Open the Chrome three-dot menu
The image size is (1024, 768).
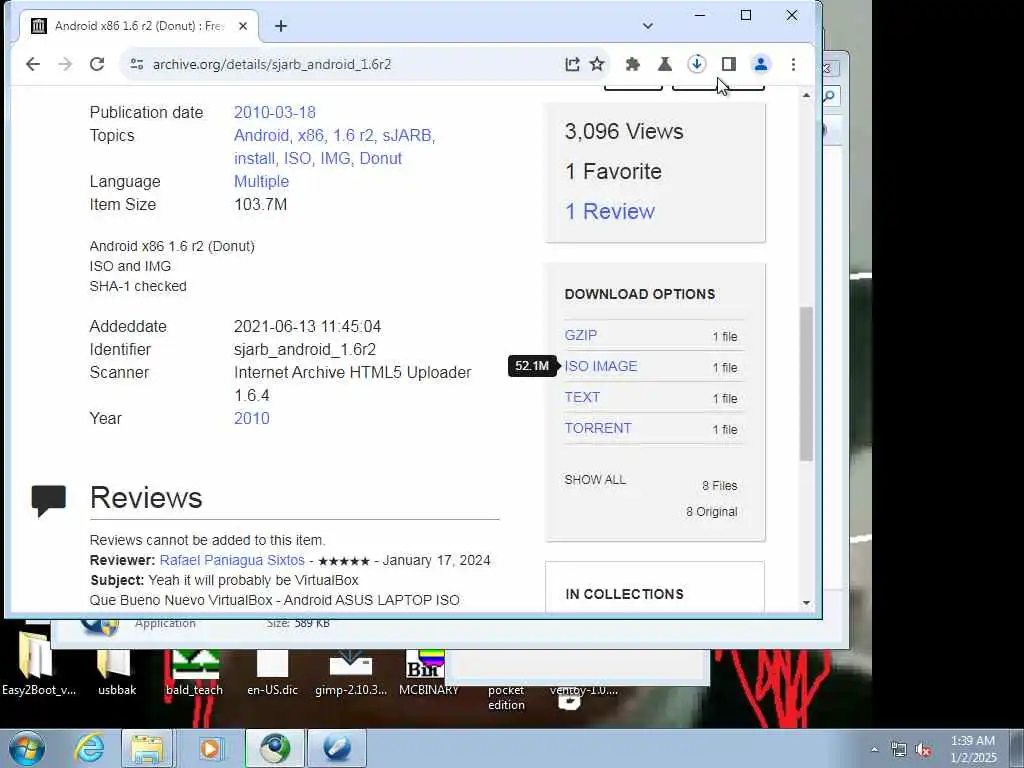pos(793,64)
